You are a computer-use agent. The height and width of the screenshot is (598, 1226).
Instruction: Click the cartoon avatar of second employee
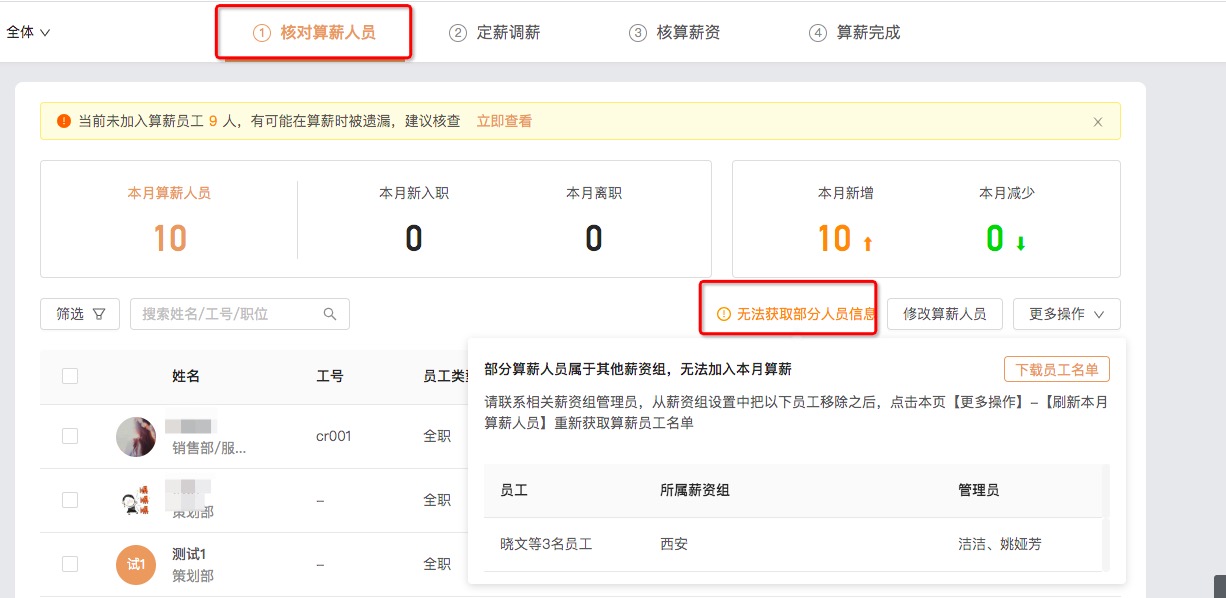pyautogui.click(x=136, y=500)
